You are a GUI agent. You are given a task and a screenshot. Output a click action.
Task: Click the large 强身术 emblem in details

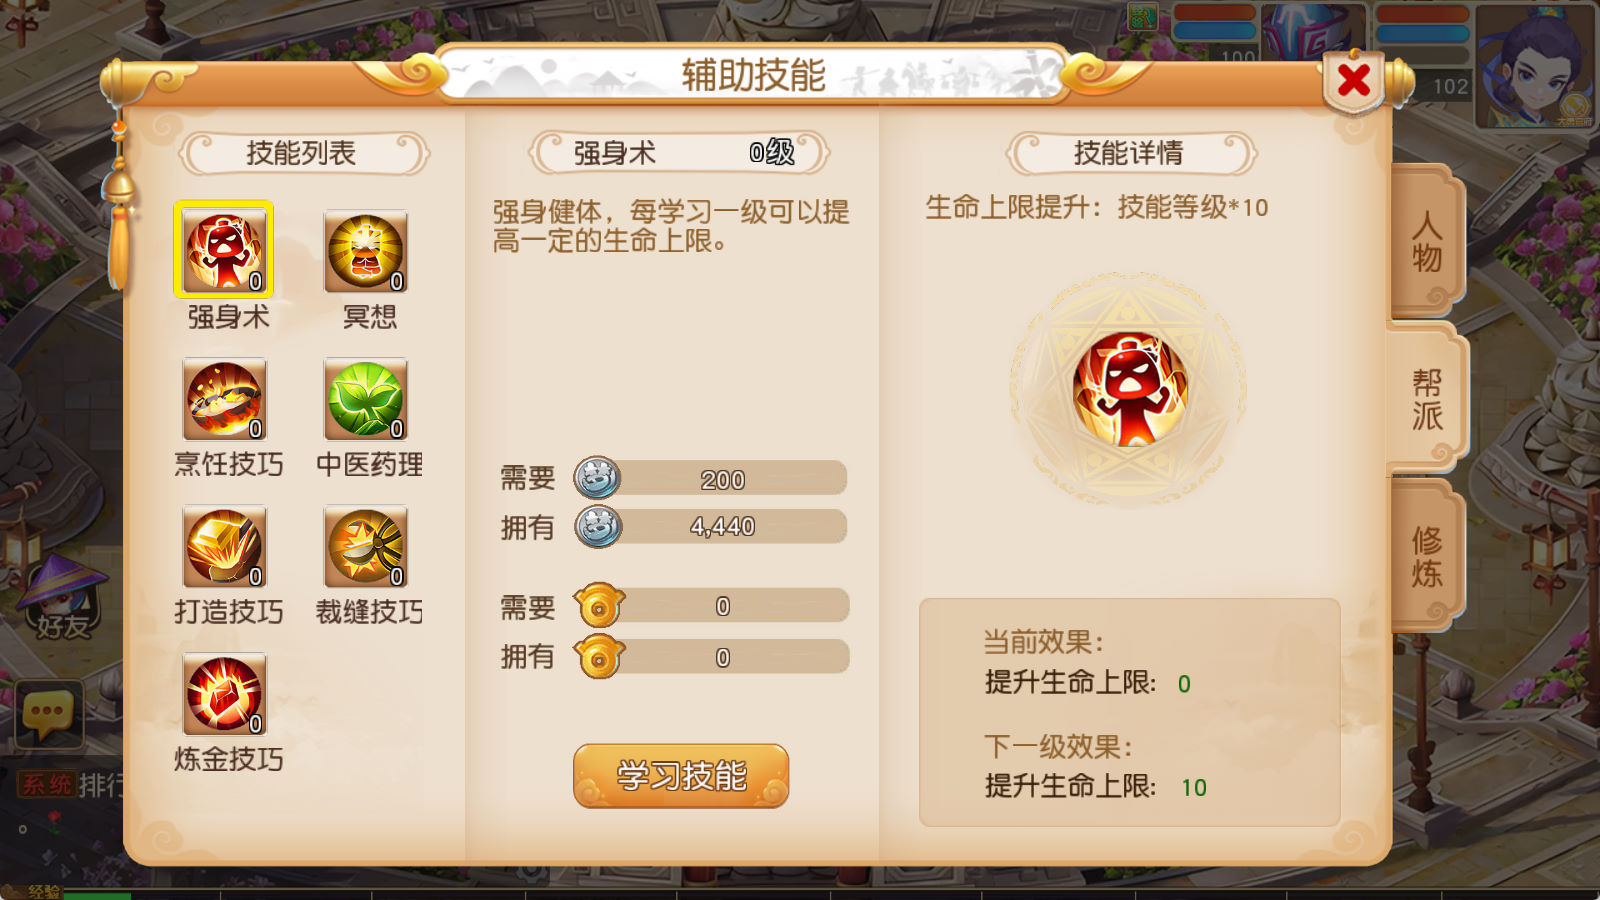click(1129, 389)
